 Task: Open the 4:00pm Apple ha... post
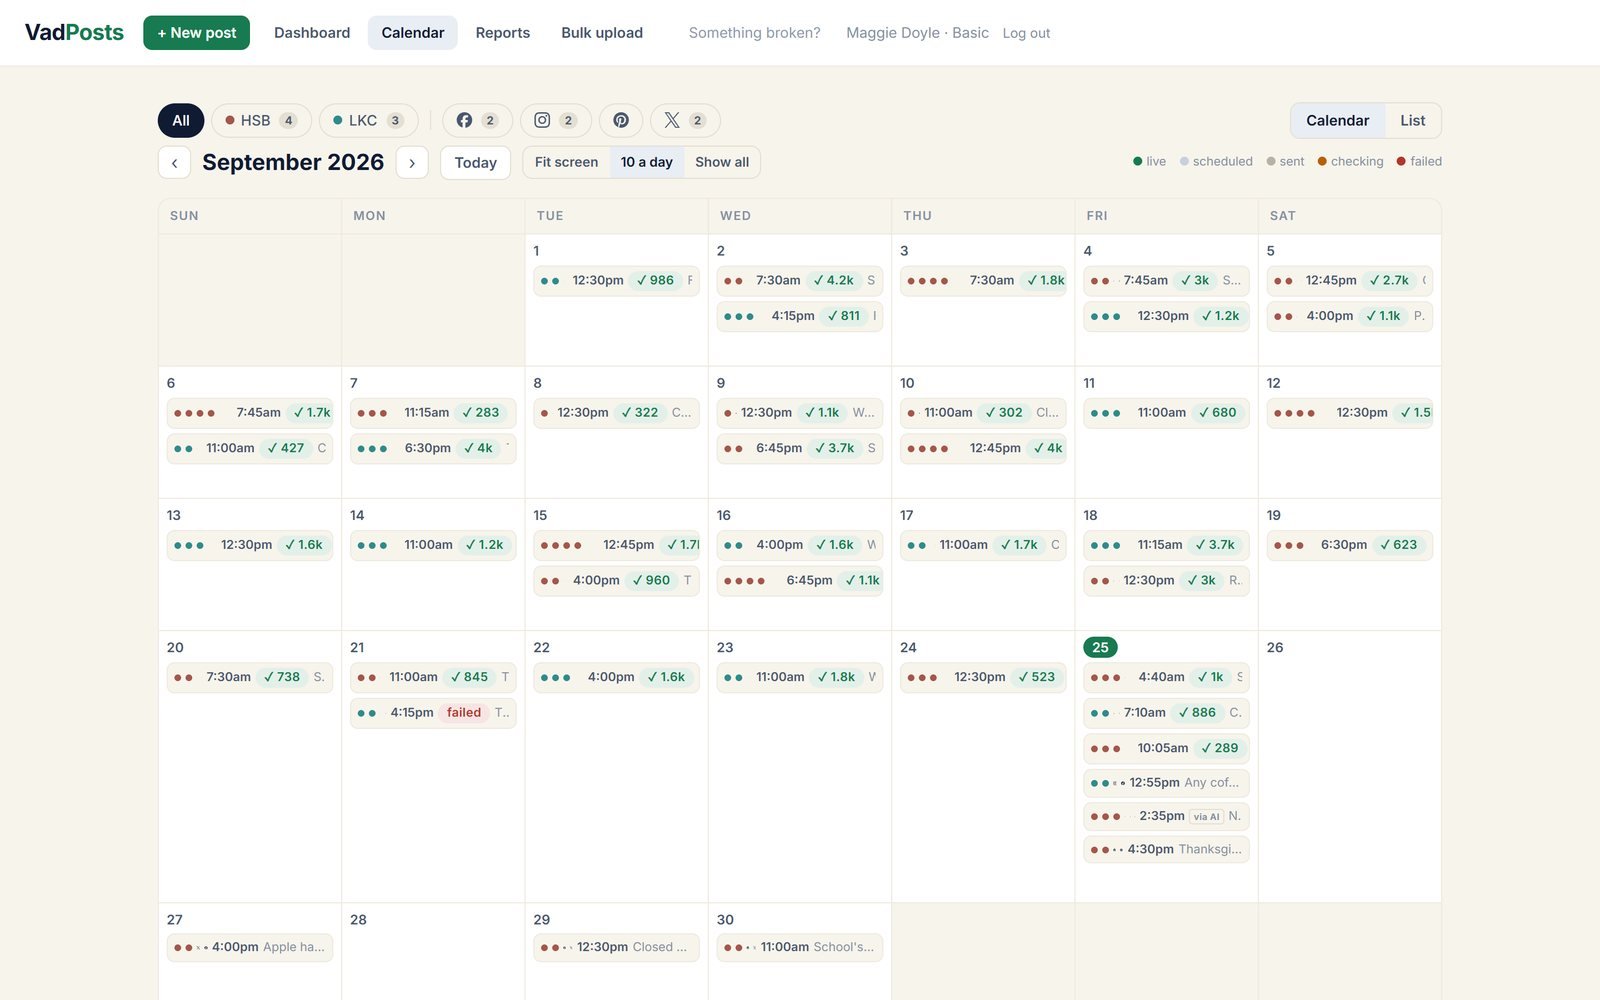point(250,947)
